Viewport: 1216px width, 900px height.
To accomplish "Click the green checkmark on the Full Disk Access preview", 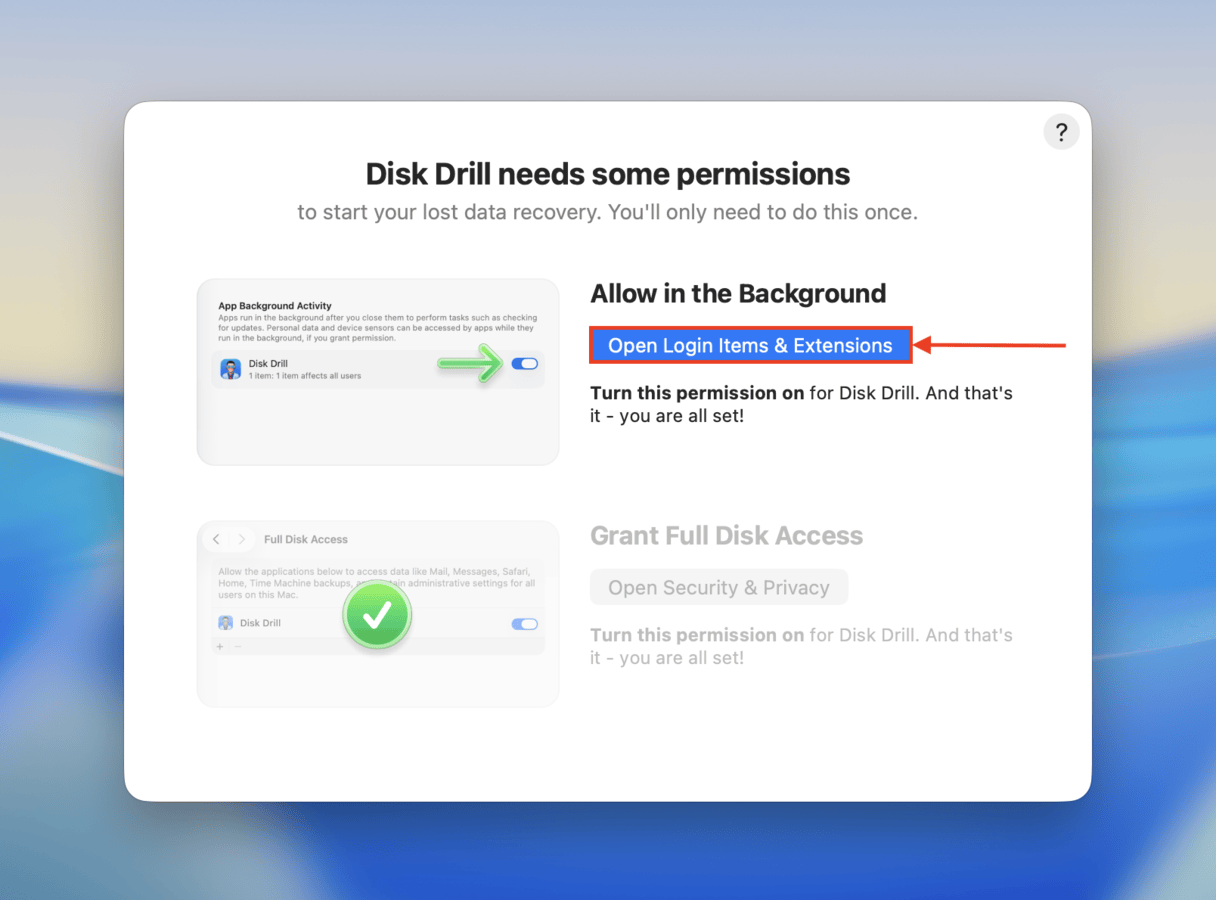I will point(377,614).
